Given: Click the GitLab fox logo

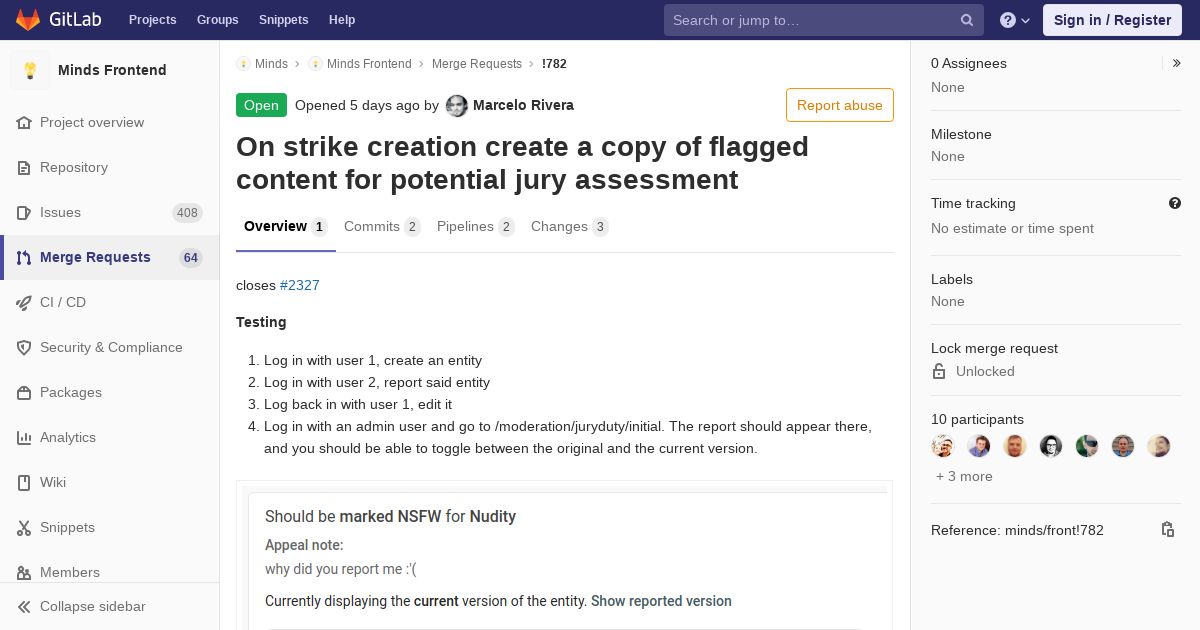Looking at the screenshot, I should coord(28,19).
